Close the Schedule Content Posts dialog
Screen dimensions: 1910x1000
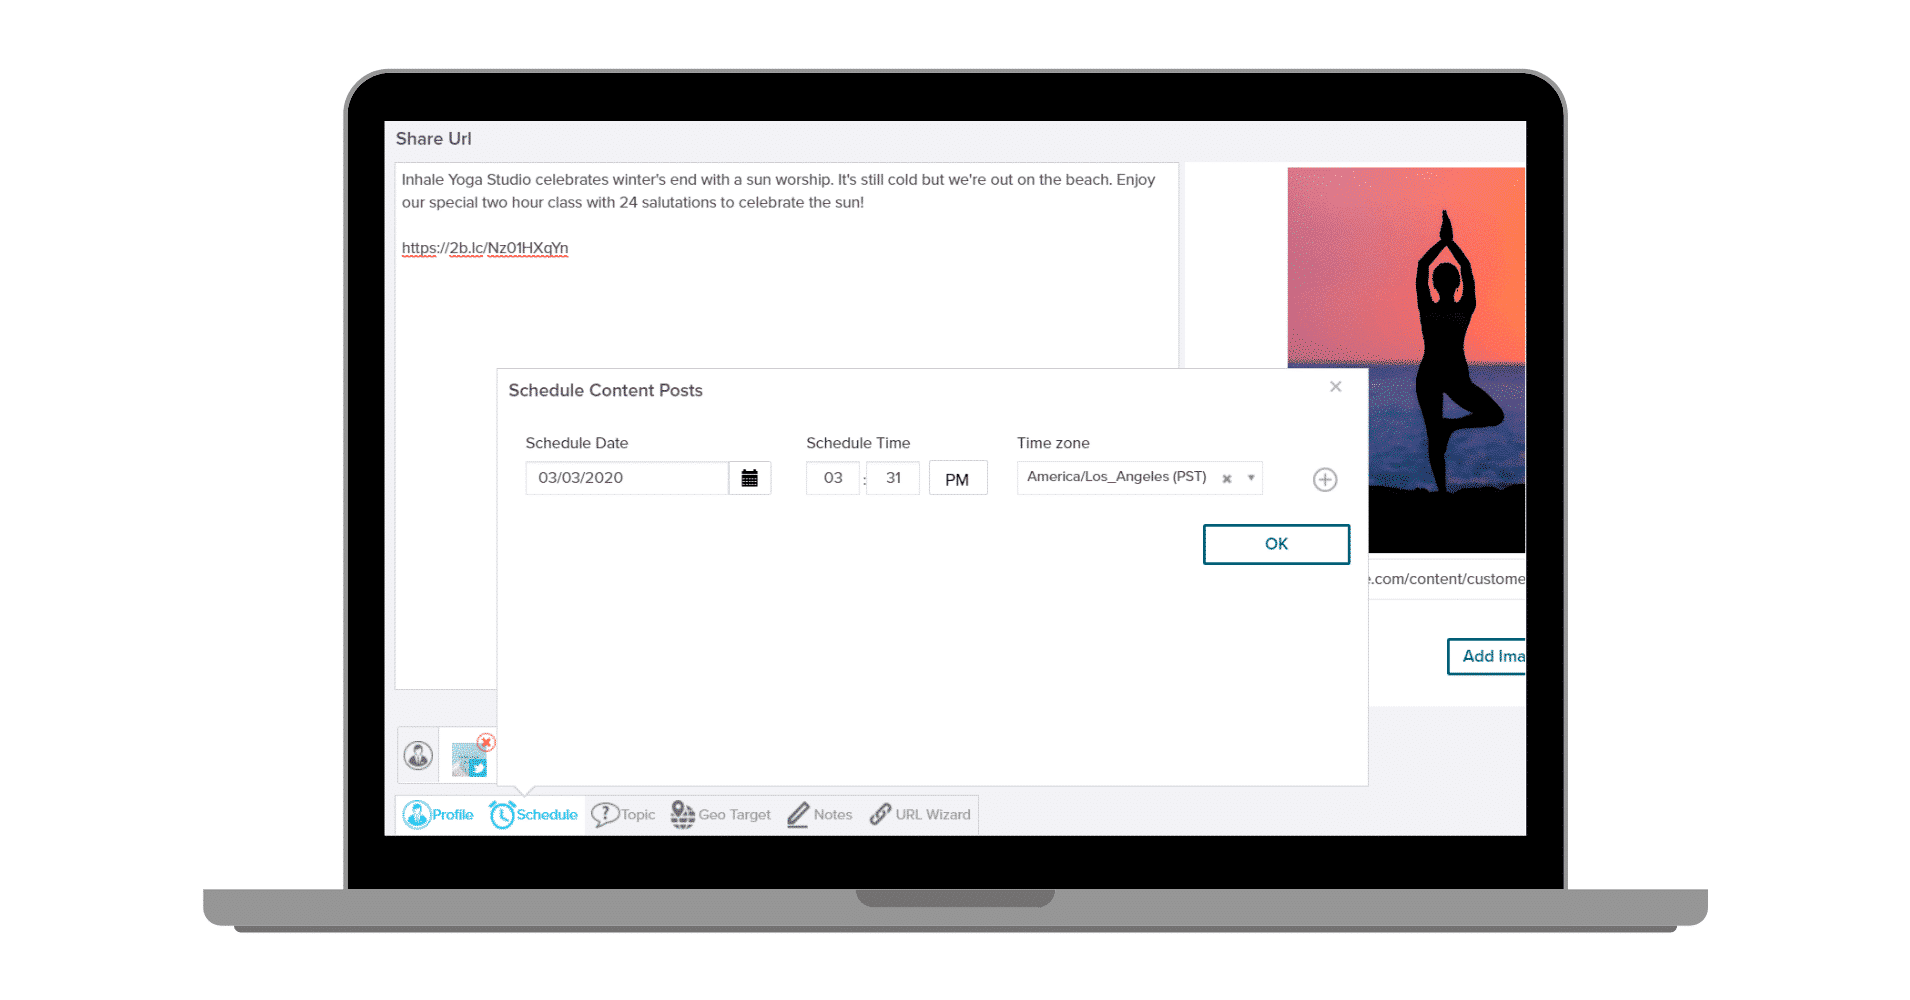coord(1335,387)
